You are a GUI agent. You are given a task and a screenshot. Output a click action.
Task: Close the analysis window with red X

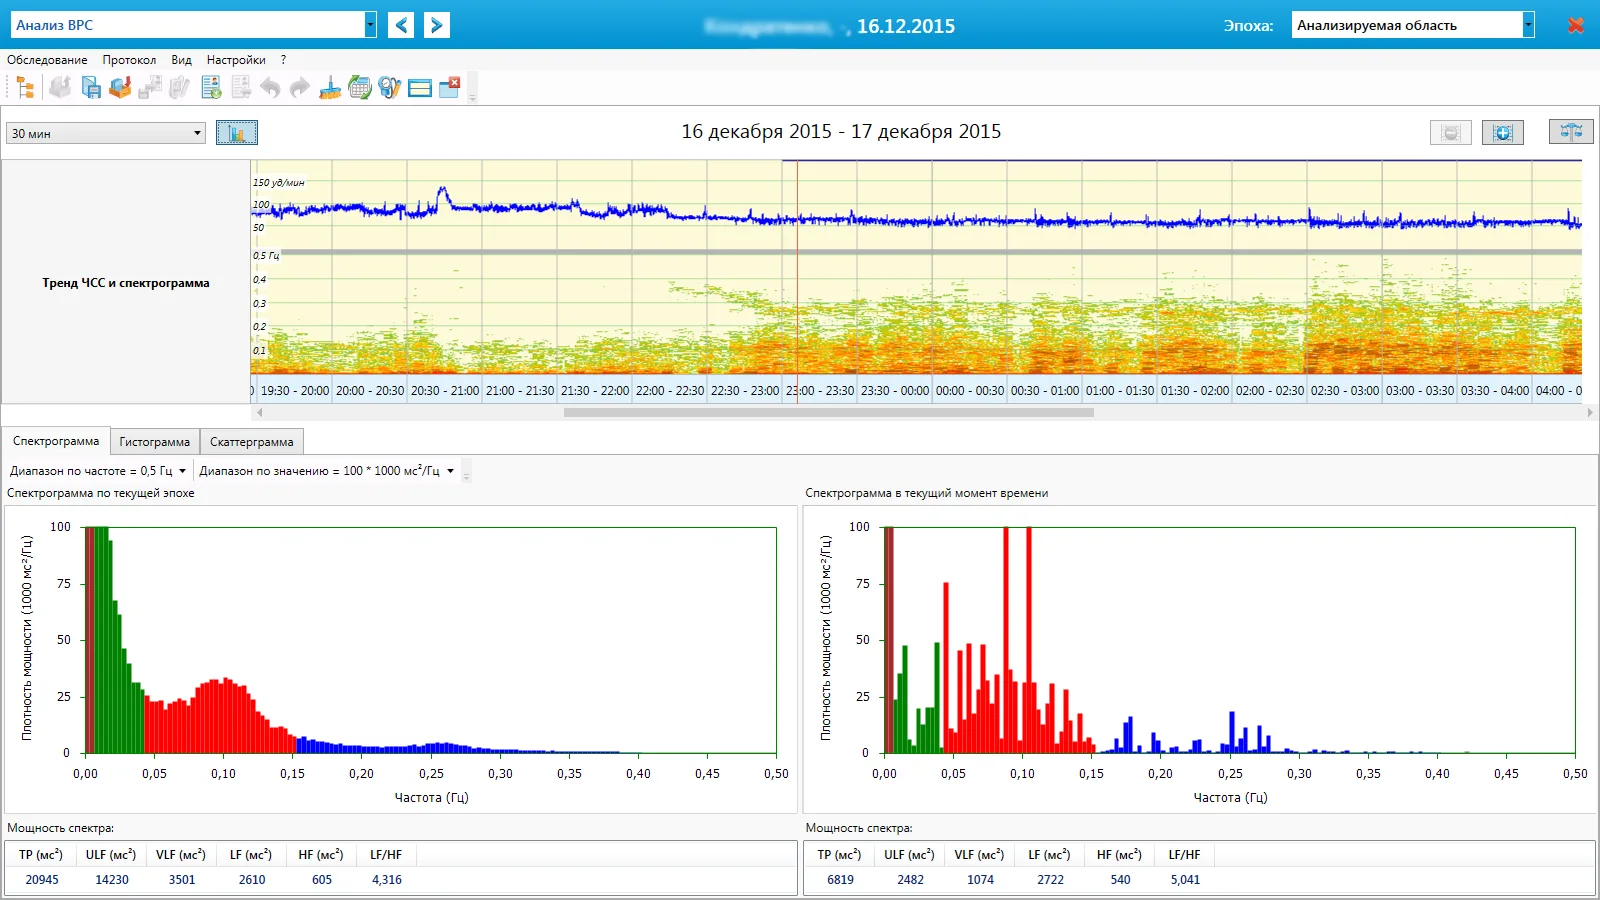[1576, 25]
